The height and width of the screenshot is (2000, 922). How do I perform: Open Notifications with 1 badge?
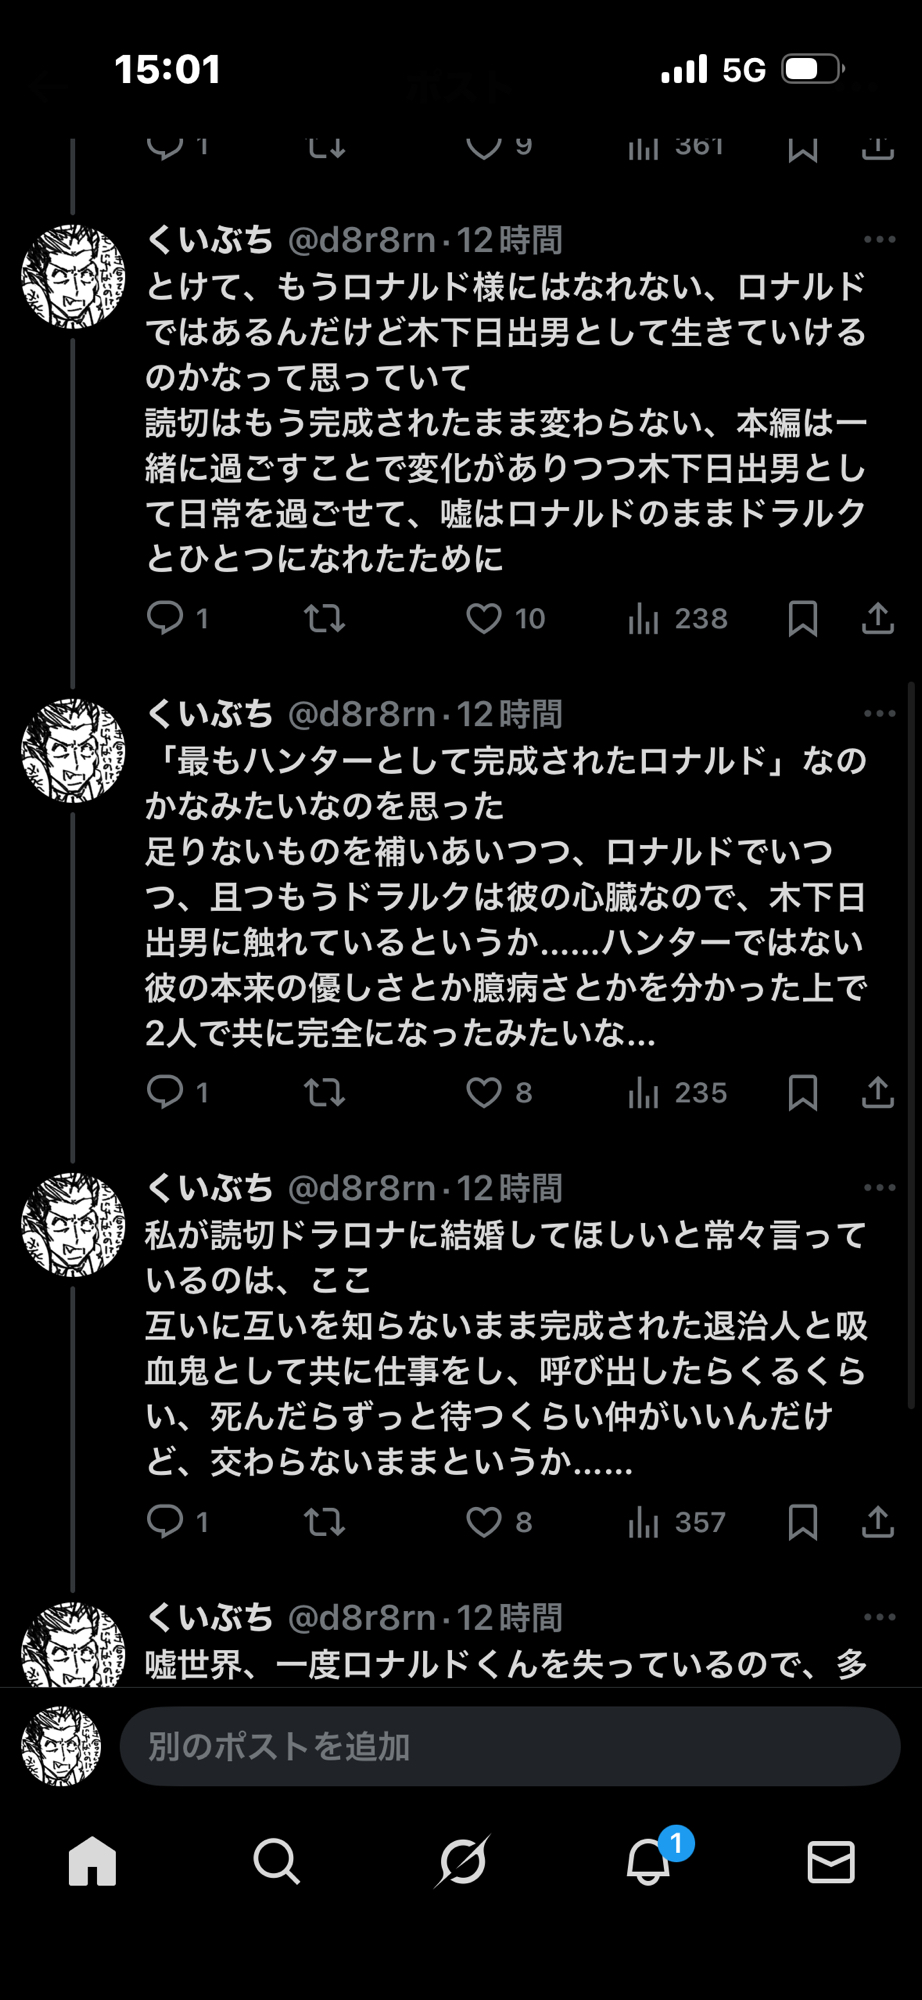(648, 1862)
